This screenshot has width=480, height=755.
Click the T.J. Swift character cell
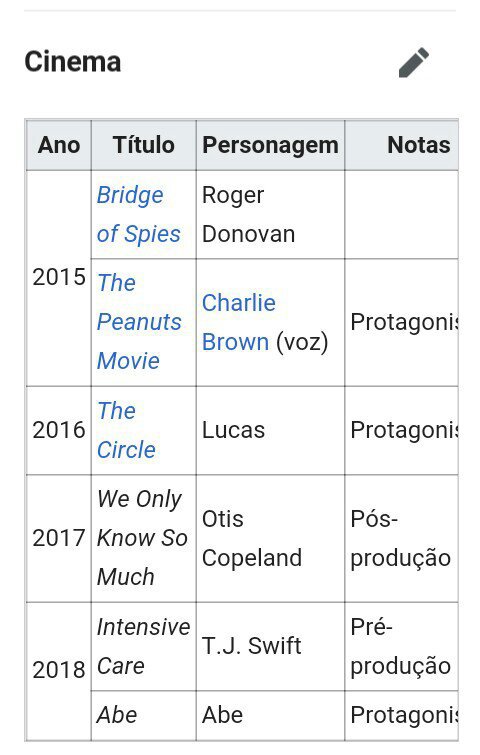[270, 647]
